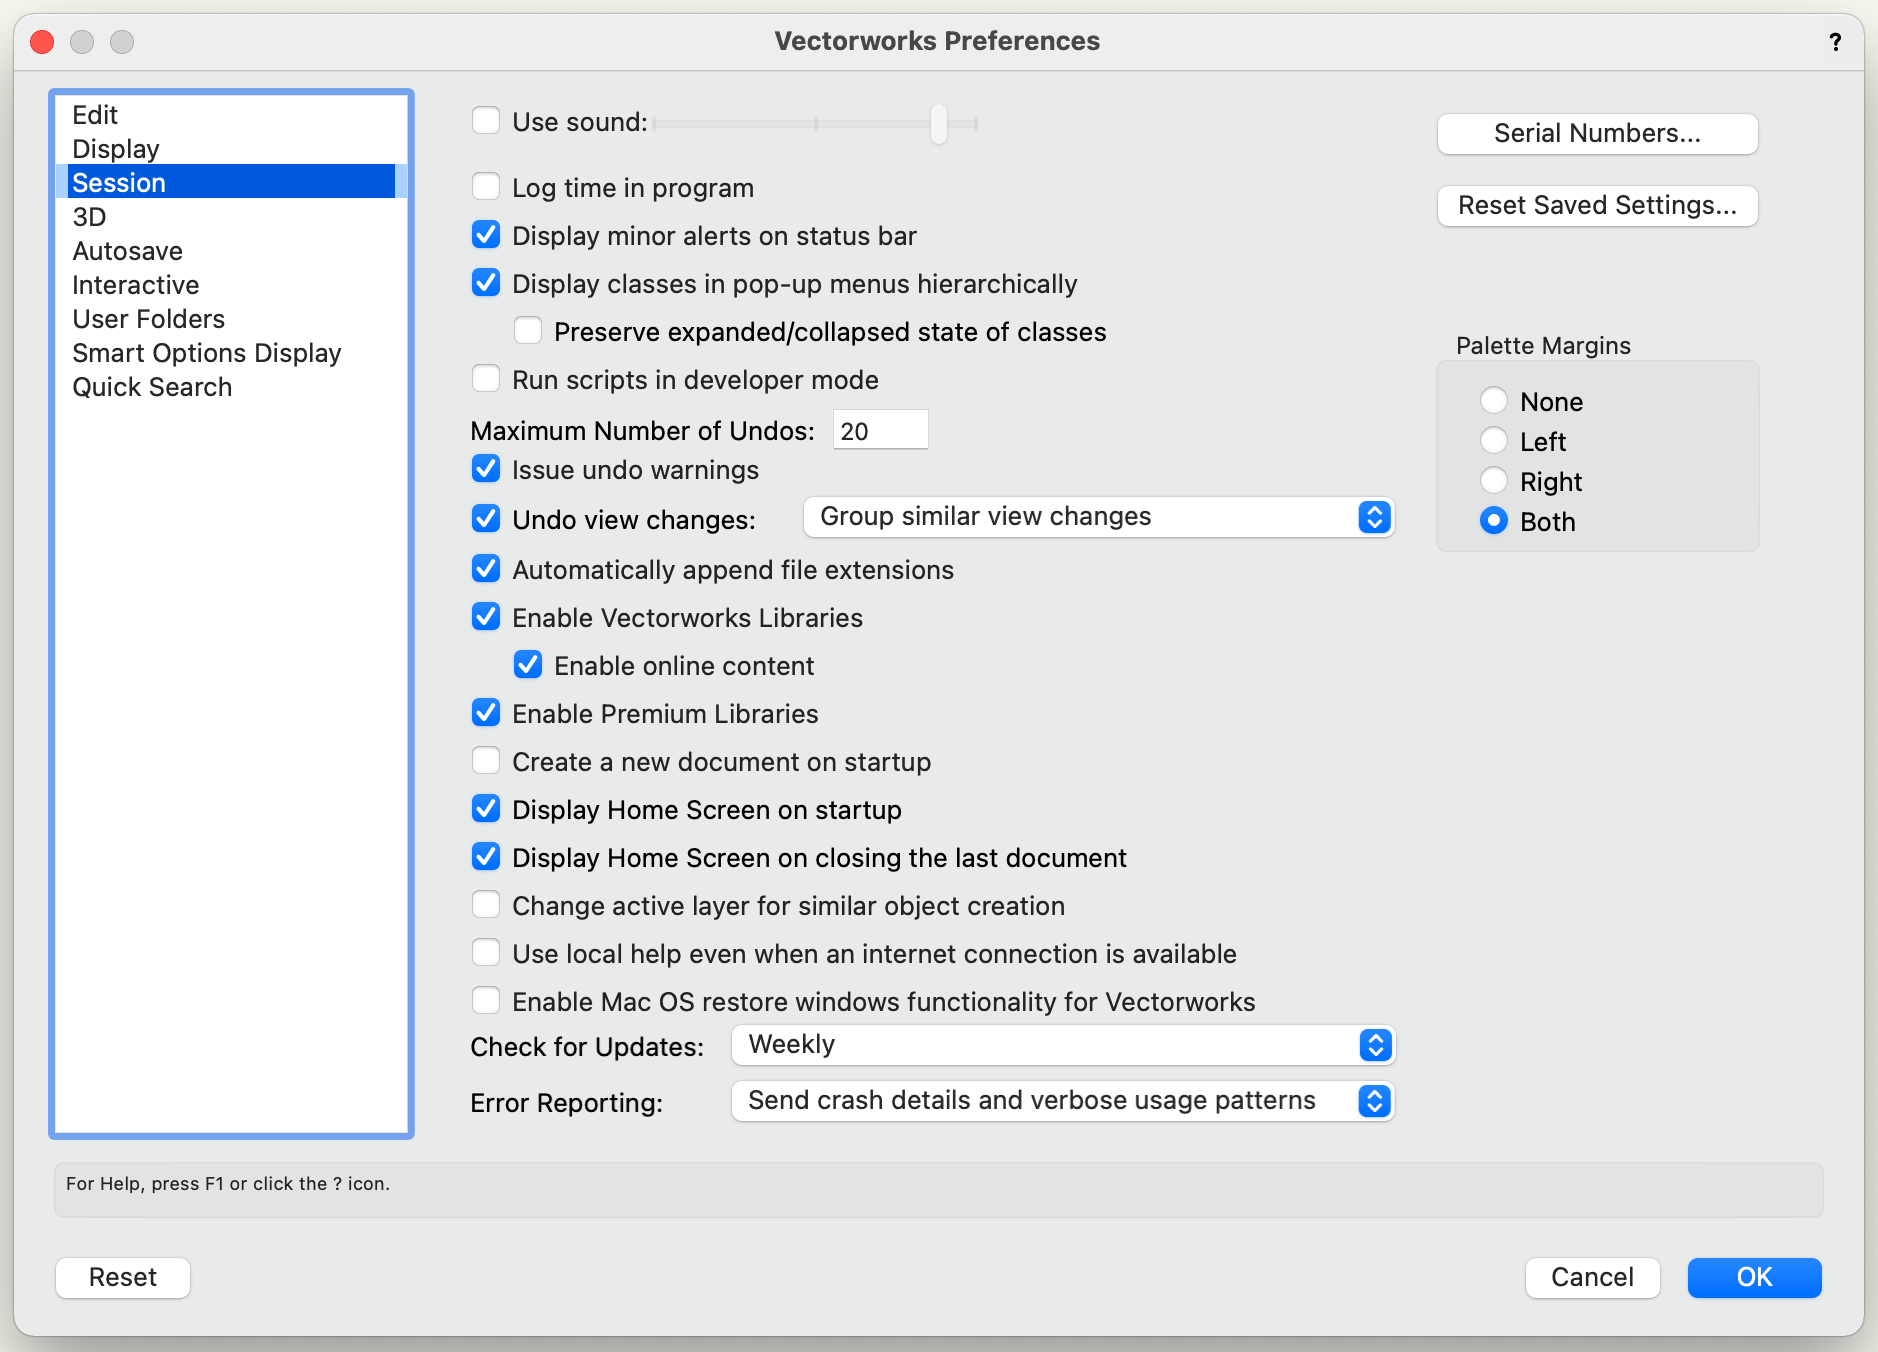
Task: Click the Reset button
Action: click(123, 1277)
